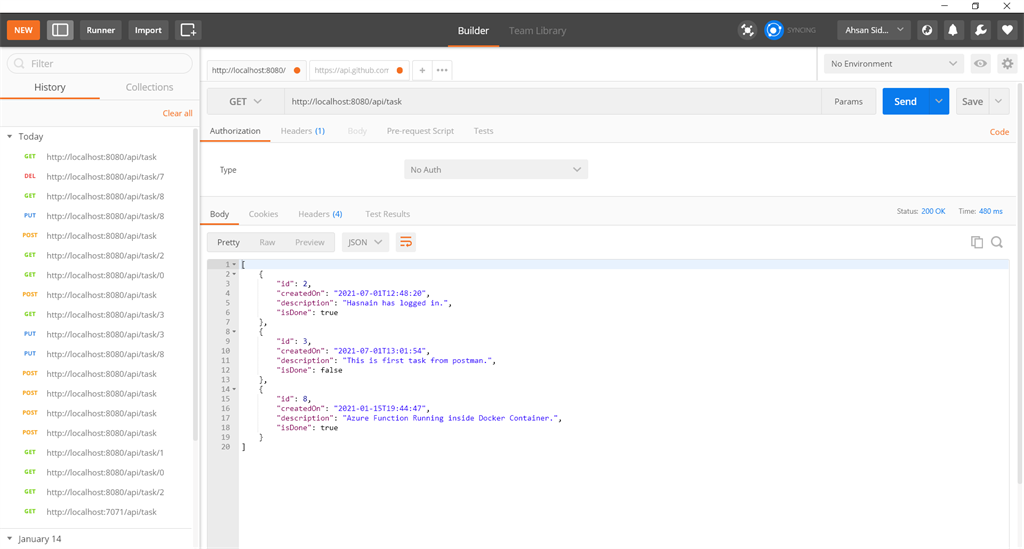Click the search response magnifier icon
Screen dimensions: 1024x549
click(997, 242)
